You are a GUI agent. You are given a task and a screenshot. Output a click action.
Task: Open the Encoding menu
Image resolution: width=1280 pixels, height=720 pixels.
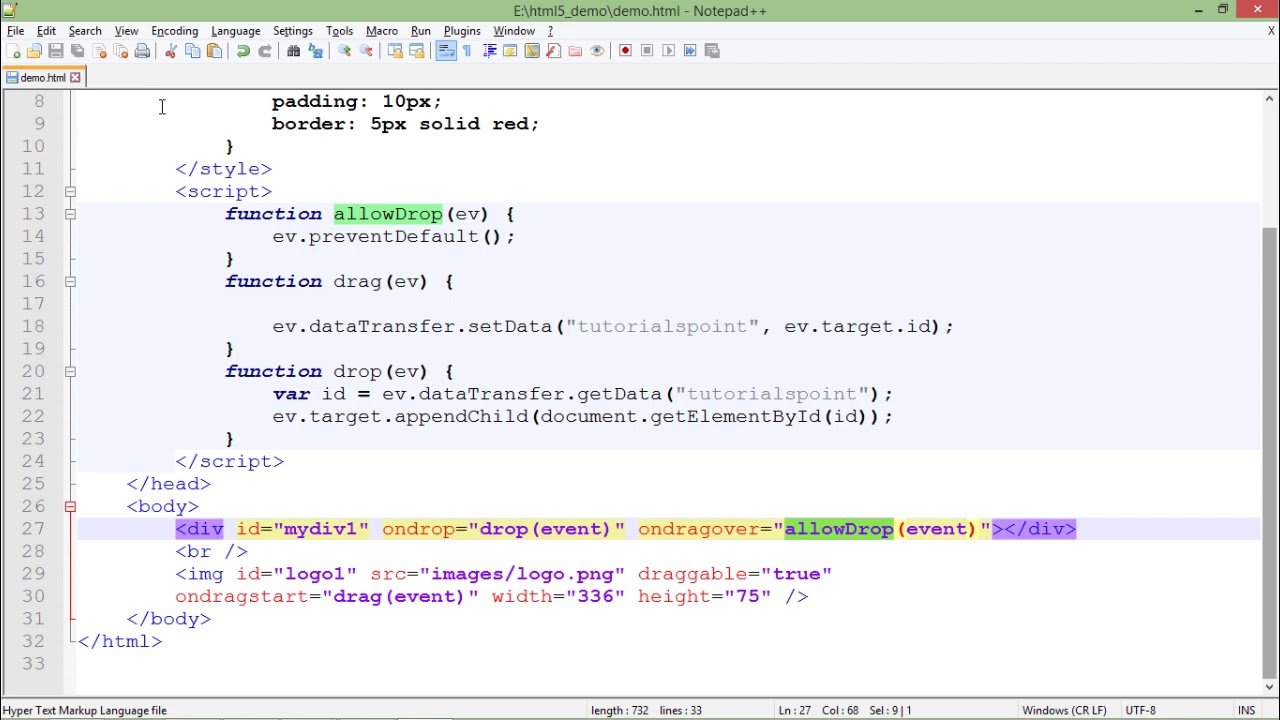174,31
